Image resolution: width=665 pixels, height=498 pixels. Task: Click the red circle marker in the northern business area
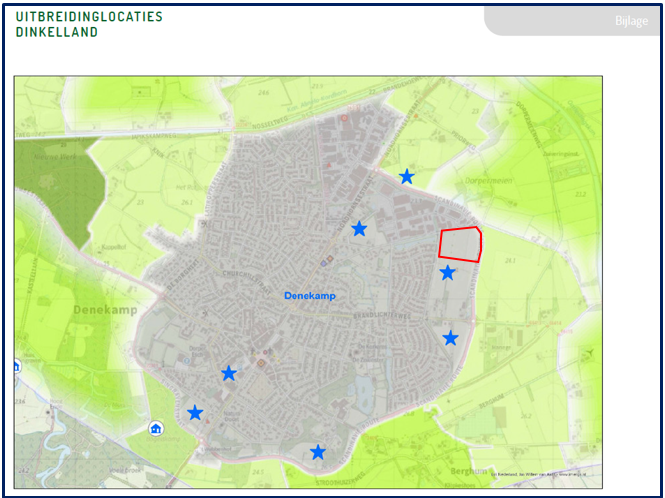[344, 118]
